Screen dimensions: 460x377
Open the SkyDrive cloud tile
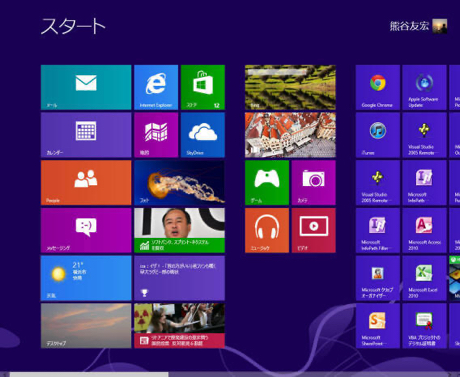point(203,135)
